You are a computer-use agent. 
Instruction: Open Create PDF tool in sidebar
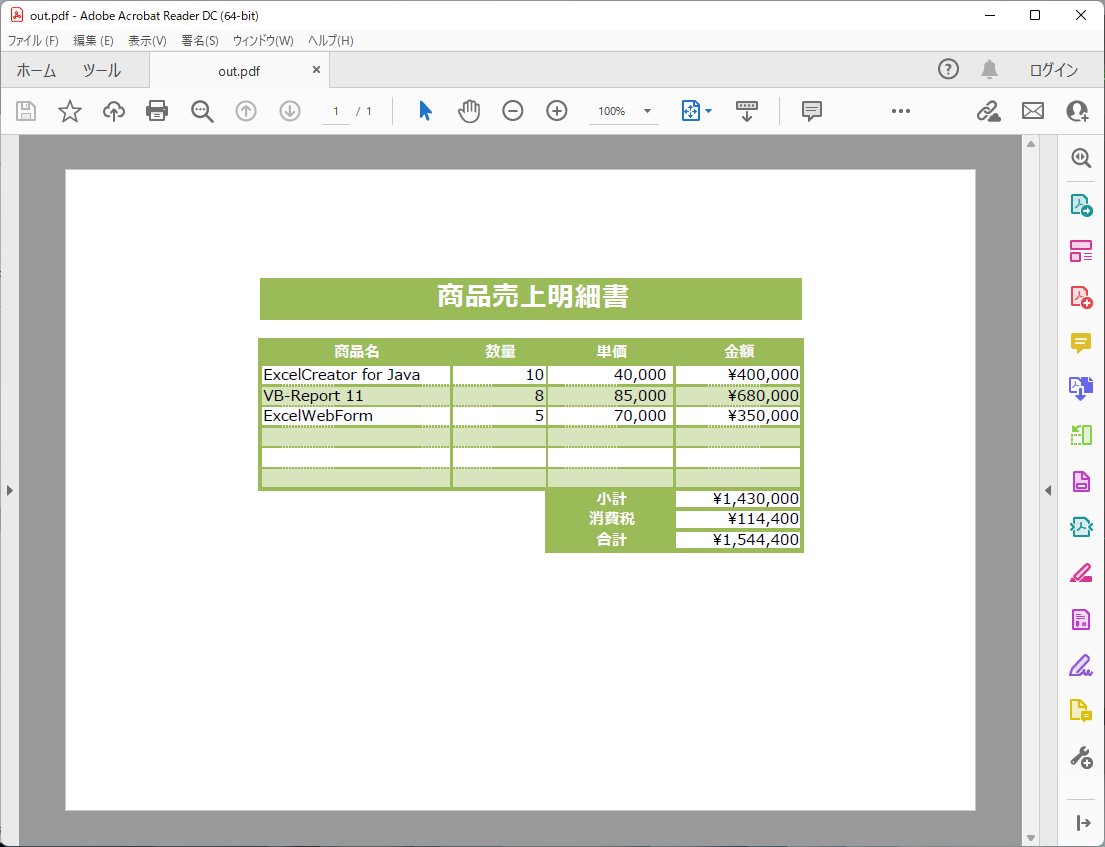1081,297
